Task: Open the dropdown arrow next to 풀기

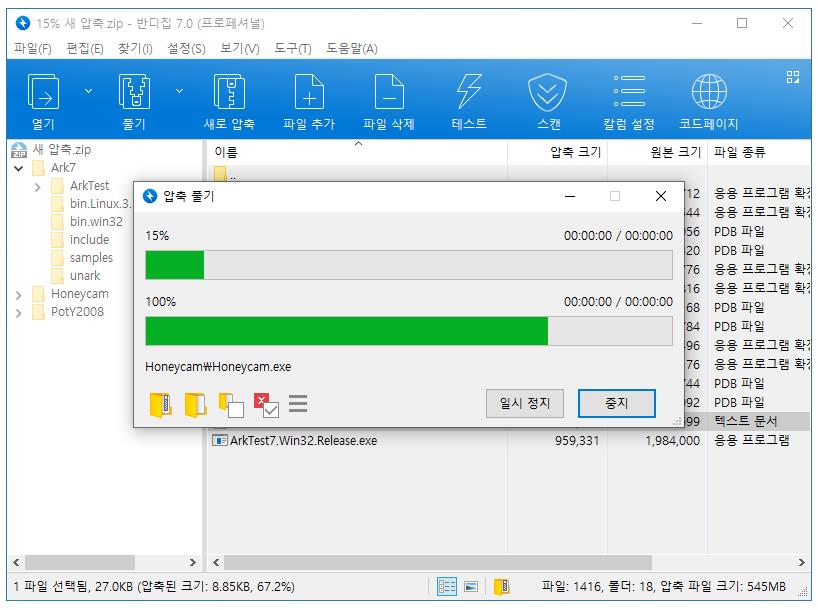Action: coord(179,91)
